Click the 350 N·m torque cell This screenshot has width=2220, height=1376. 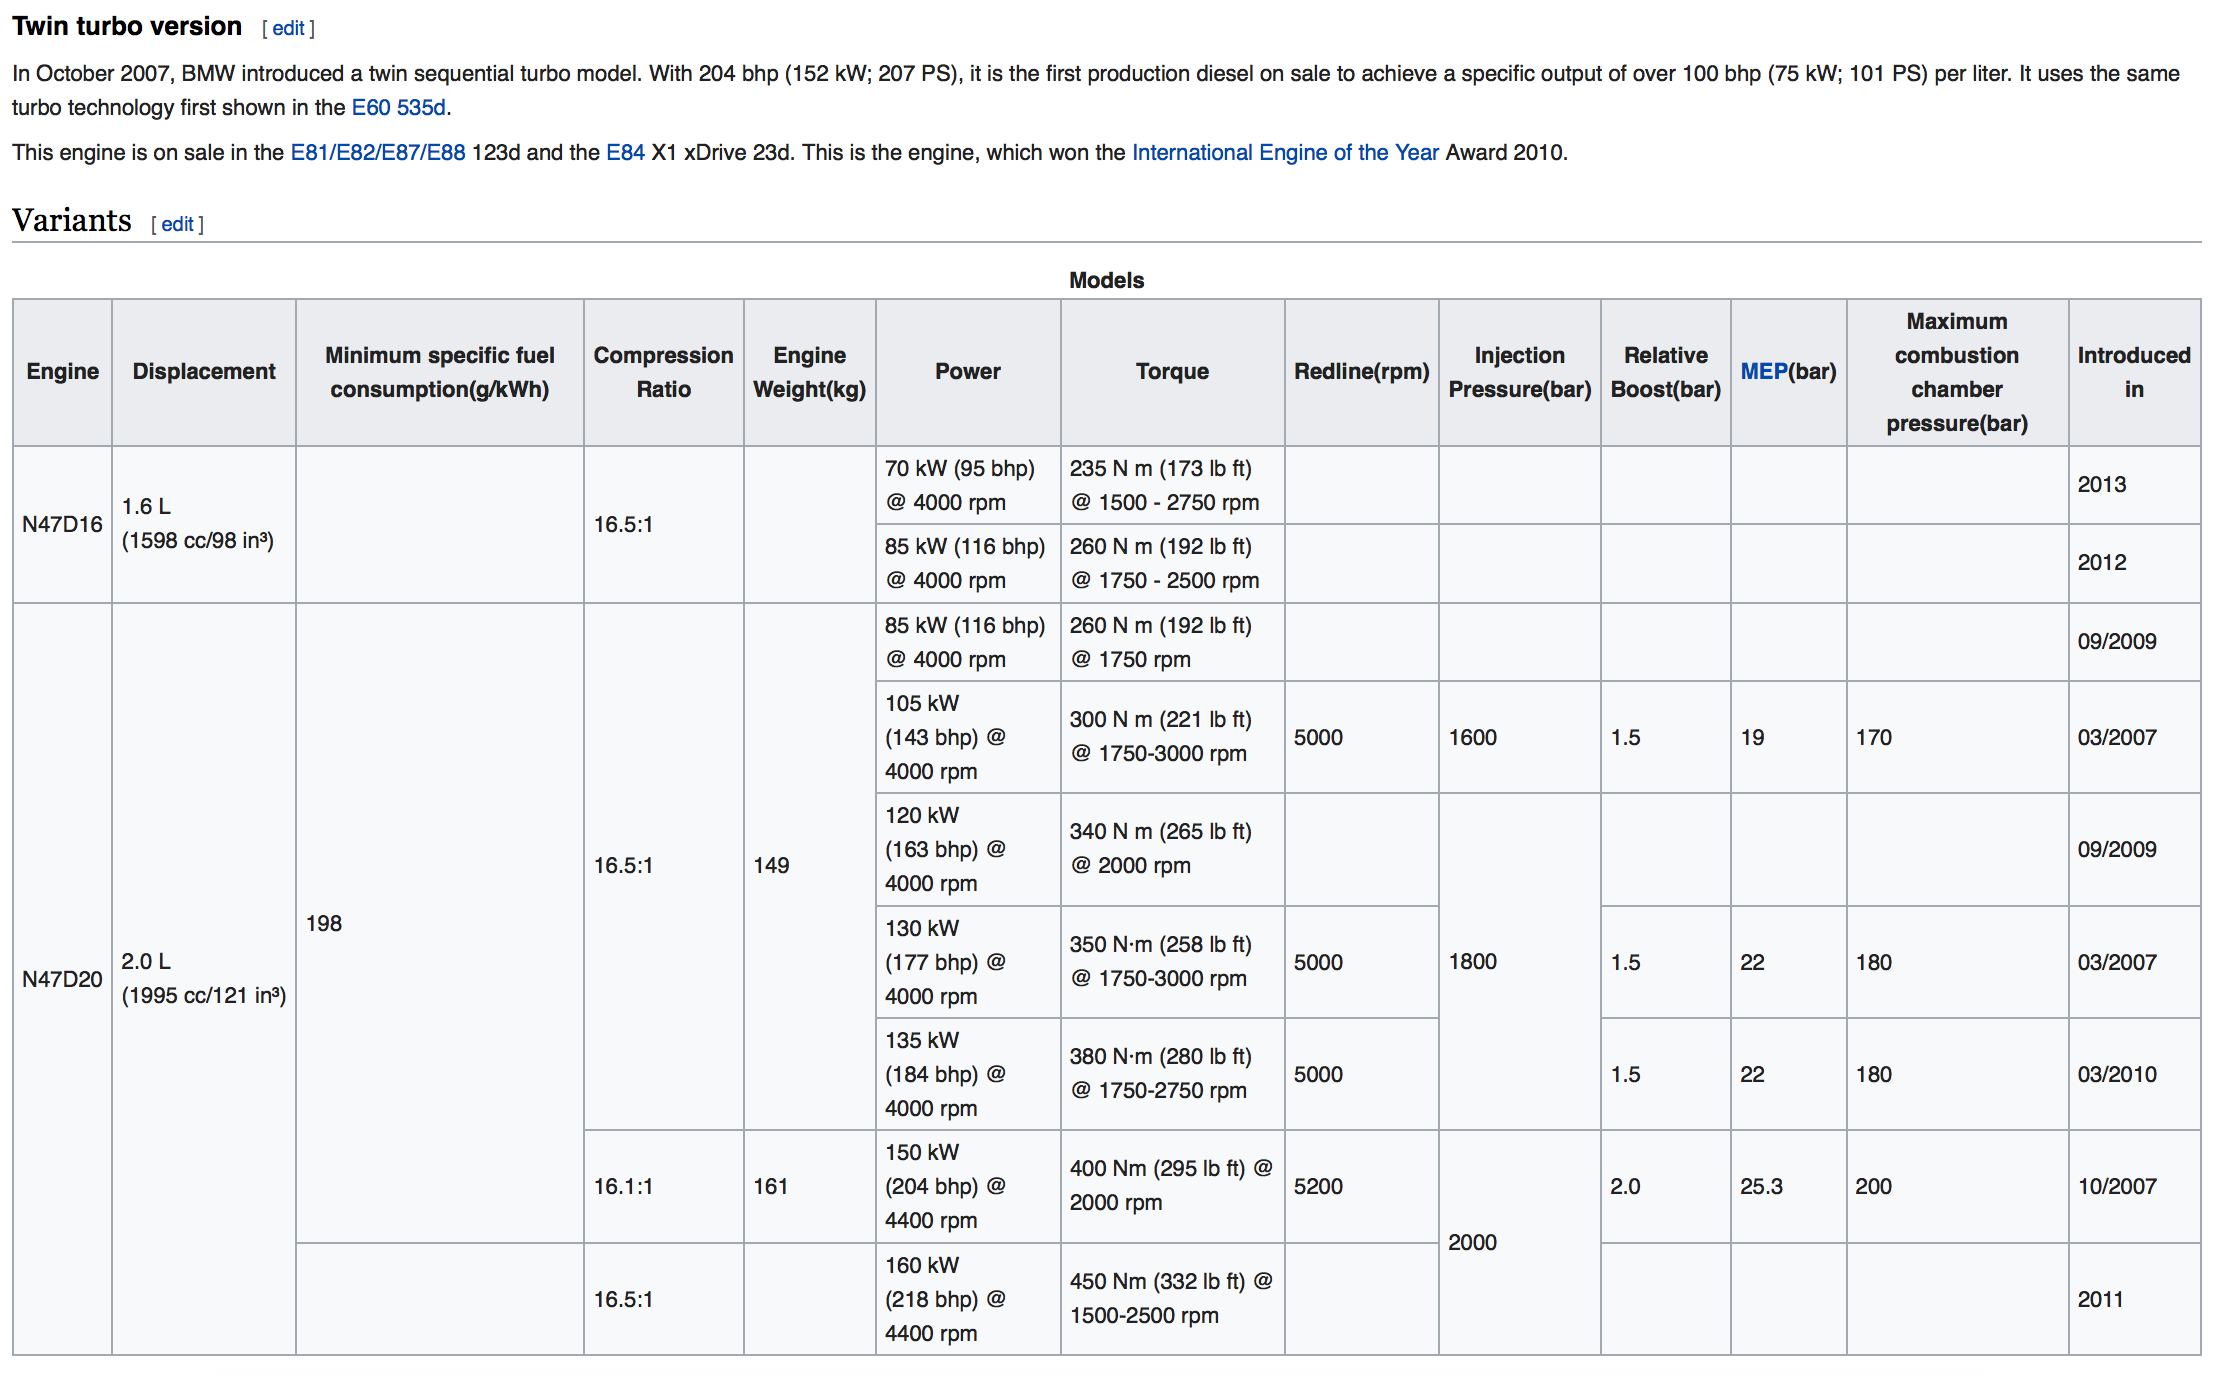[x=1172, y=962]
